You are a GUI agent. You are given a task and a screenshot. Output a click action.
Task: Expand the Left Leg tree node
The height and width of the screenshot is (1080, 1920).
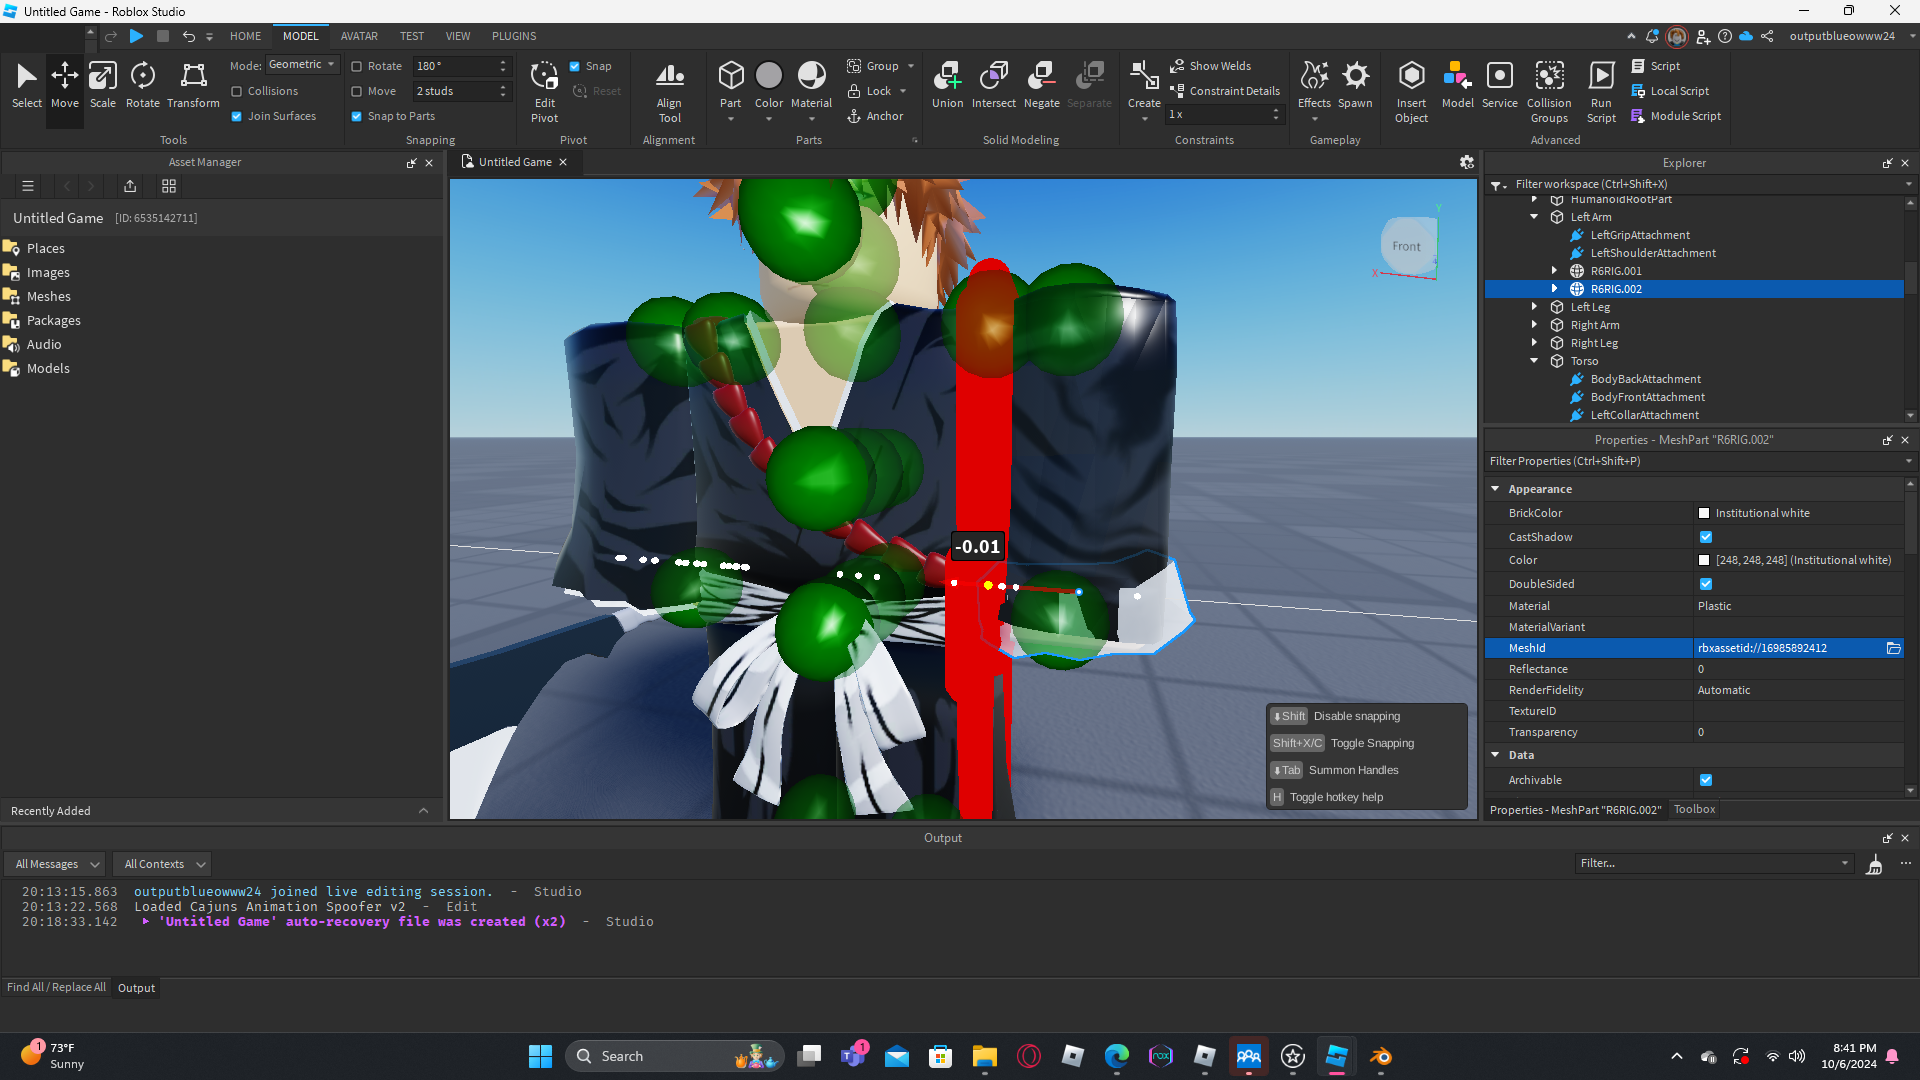coord(1535,307)
